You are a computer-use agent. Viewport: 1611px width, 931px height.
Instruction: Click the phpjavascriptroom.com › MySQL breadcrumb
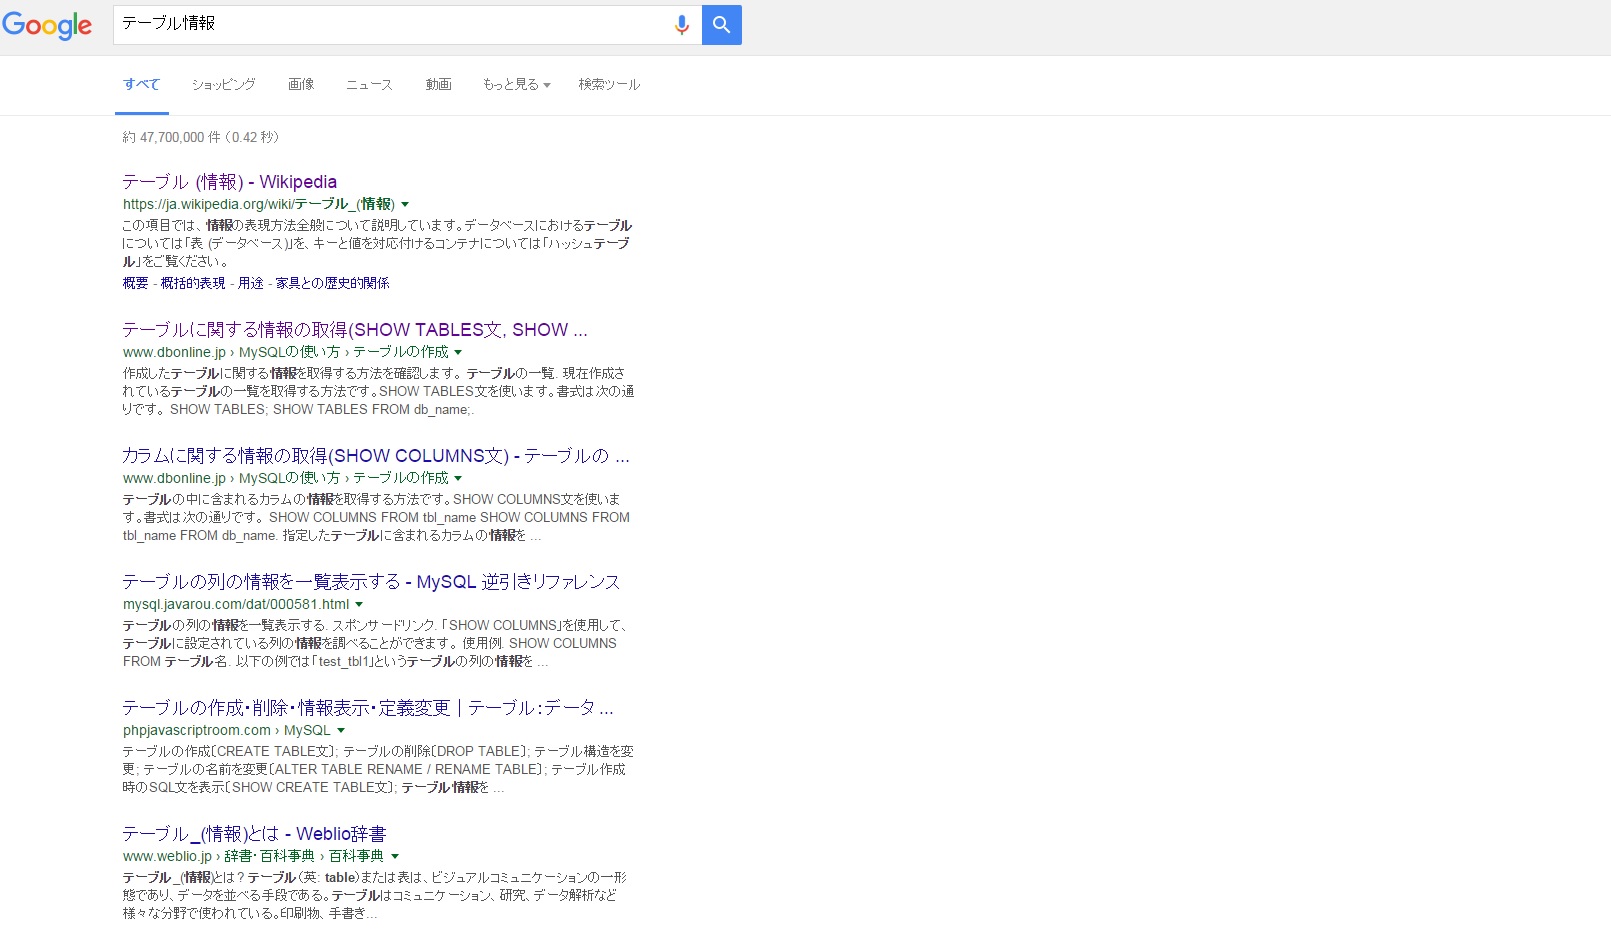[x=227, y=730]
